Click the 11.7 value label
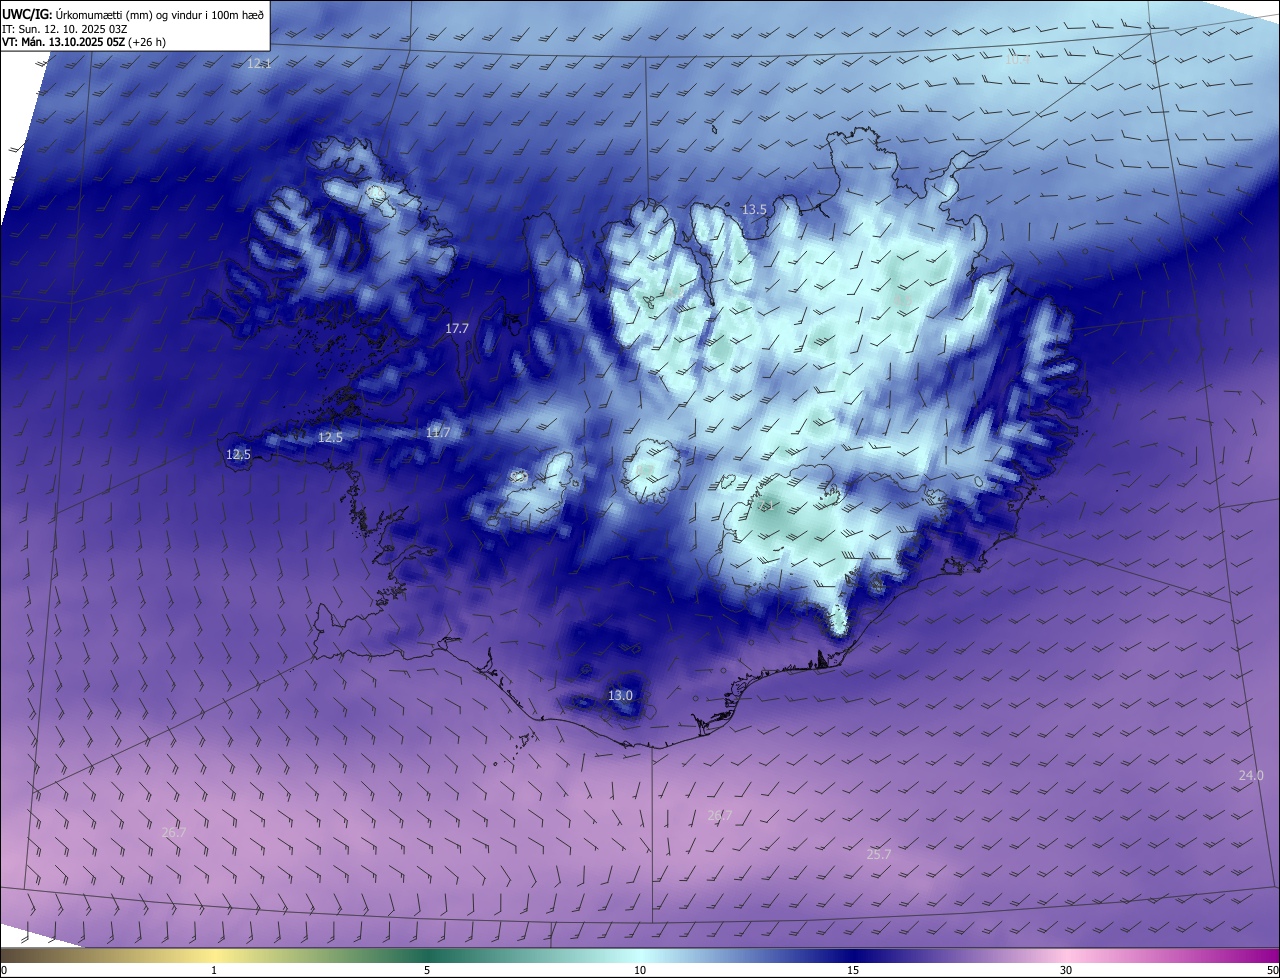Screen dimensions: 1280x978 click(x=438, y=433)
